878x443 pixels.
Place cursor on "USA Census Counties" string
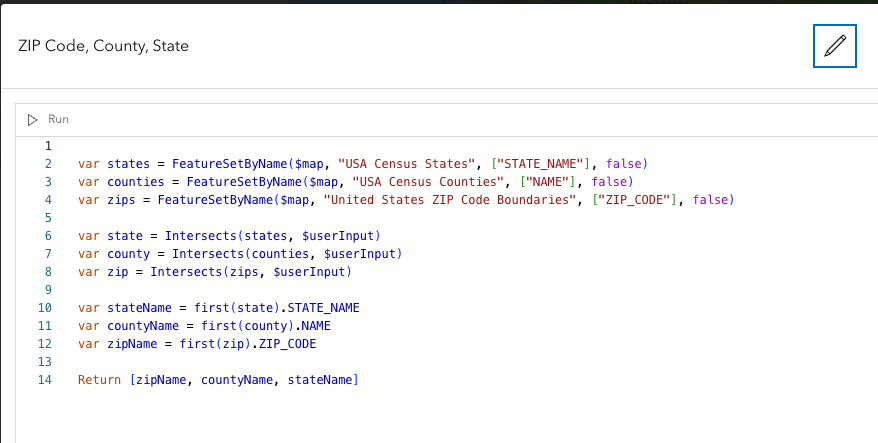[428, 182]
